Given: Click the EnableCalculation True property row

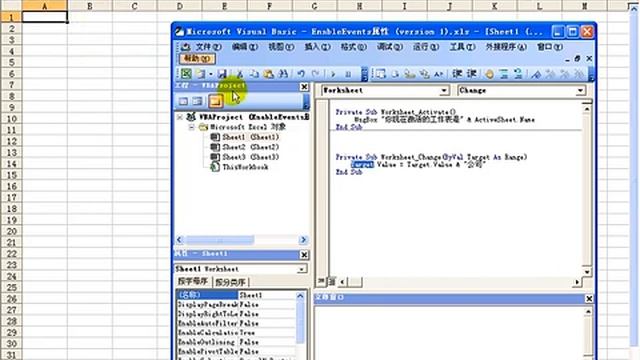Looking at the screenshot, I should pyautogui.click(x=236, y=333).
